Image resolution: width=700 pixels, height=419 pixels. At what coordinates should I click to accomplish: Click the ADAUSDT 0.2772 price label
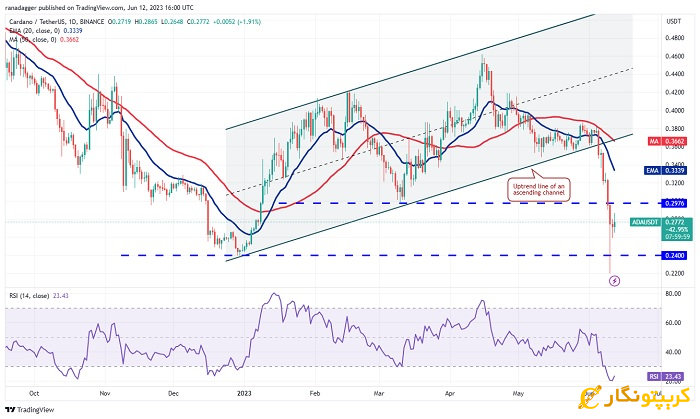(662, 229)
